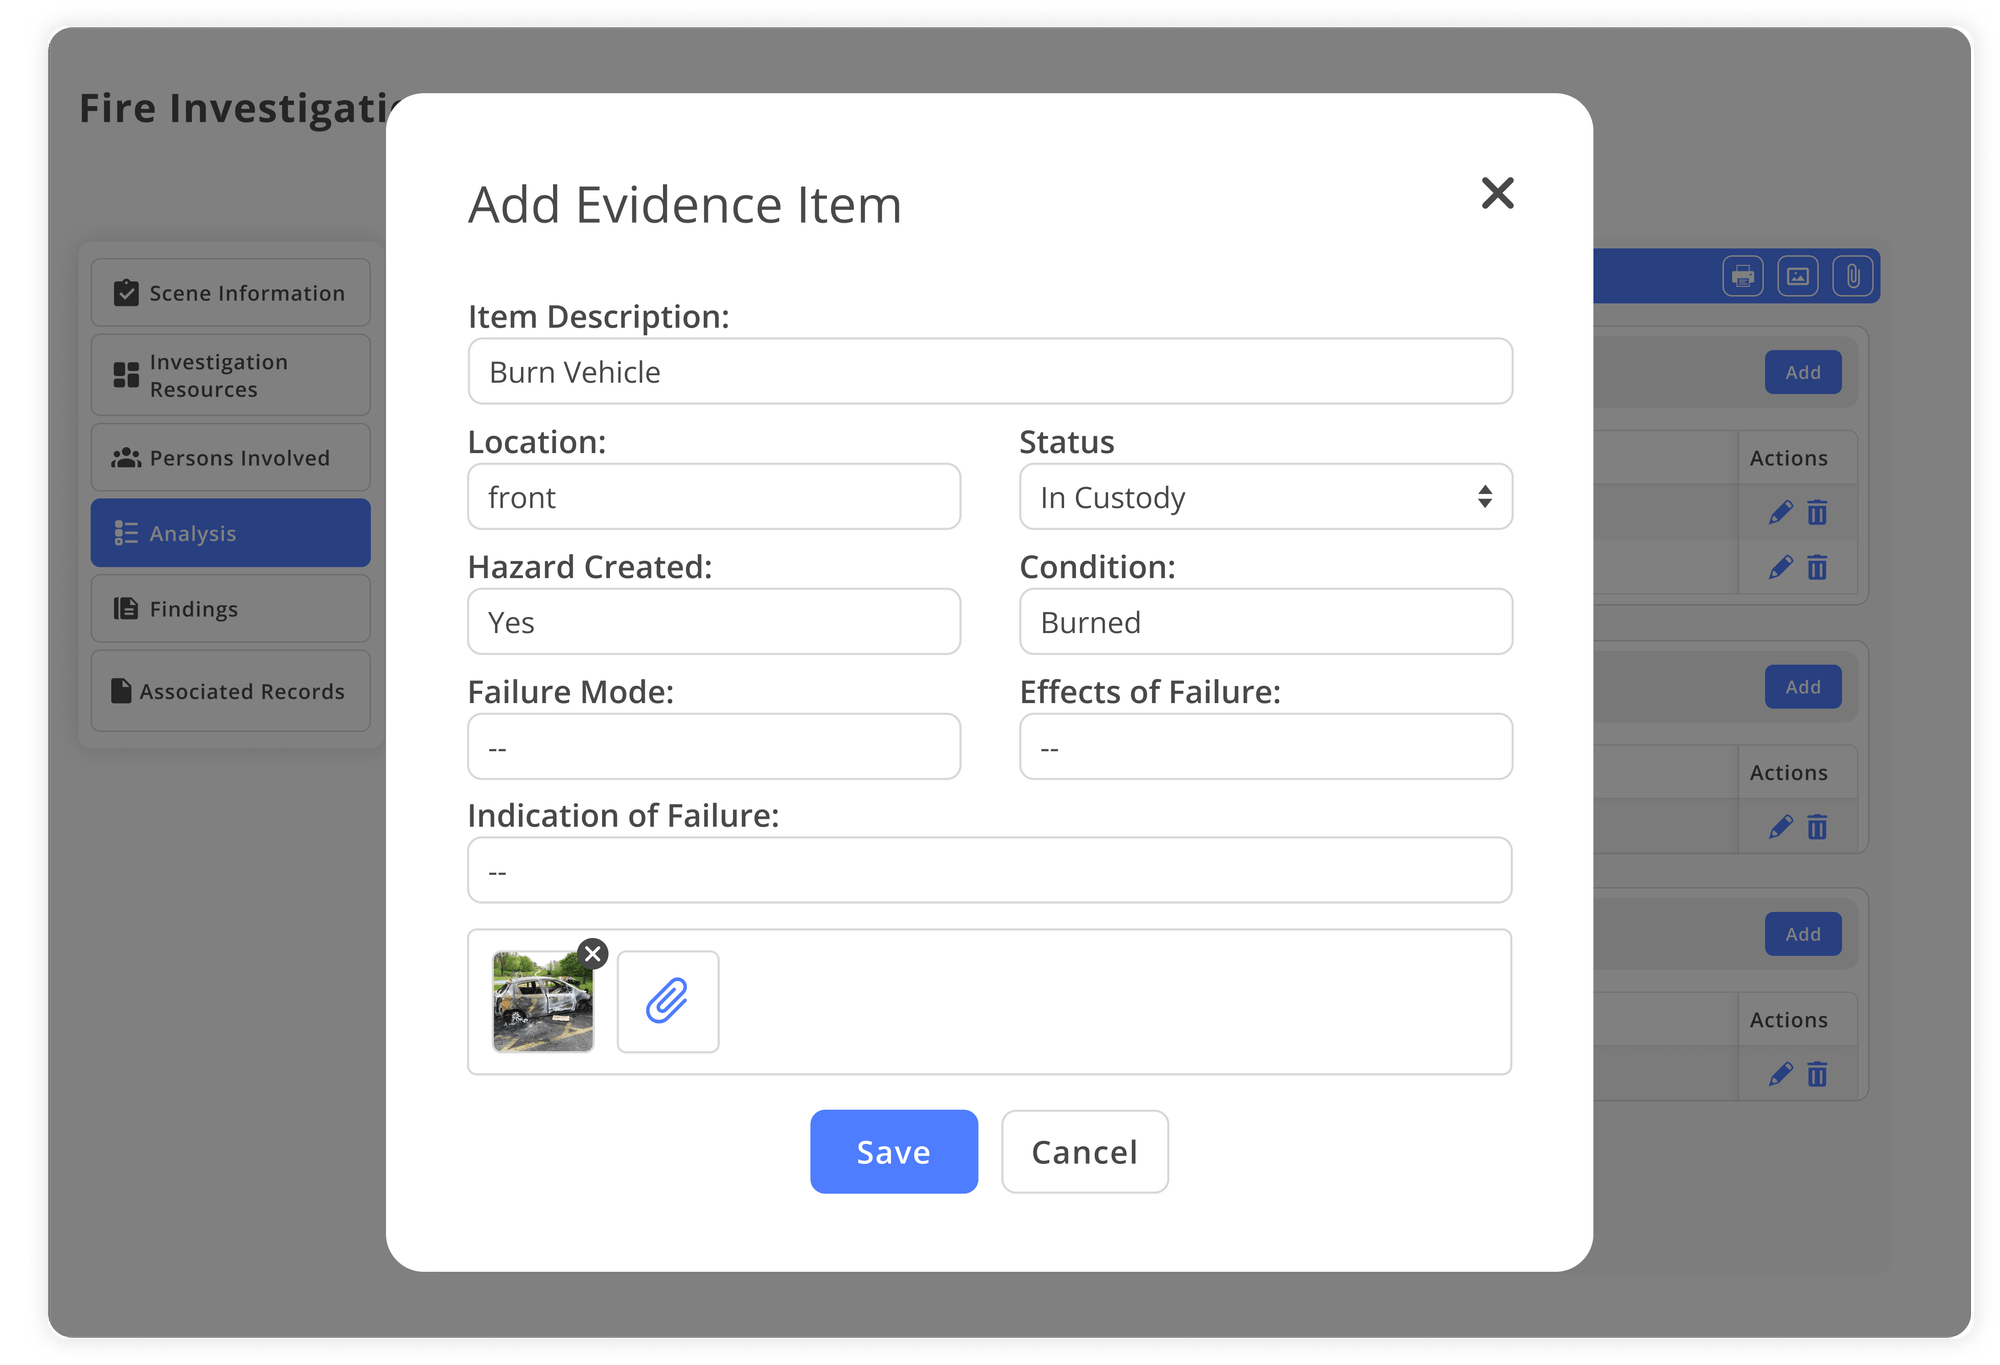Click the topmost Add button
The height and width of the screenshot is (1365, 2000).
tap(1803, 372)
